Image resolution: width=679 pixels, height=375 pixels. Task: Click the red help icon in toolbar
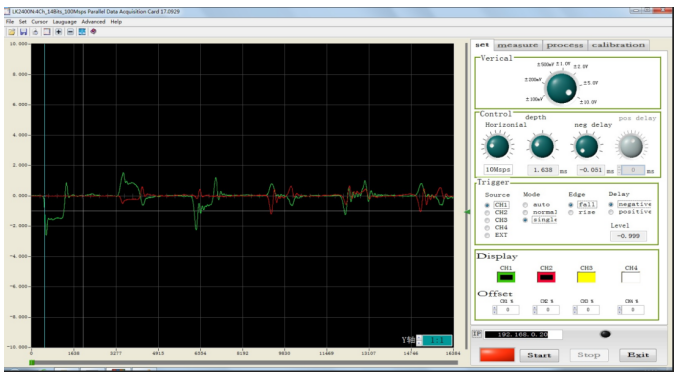(x=93, y=32)
